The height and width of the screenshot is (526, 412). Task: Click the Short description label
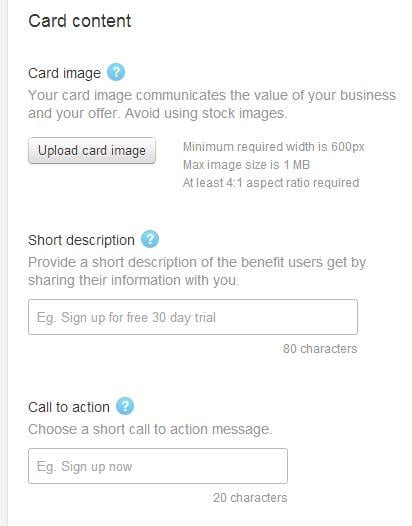82,240
